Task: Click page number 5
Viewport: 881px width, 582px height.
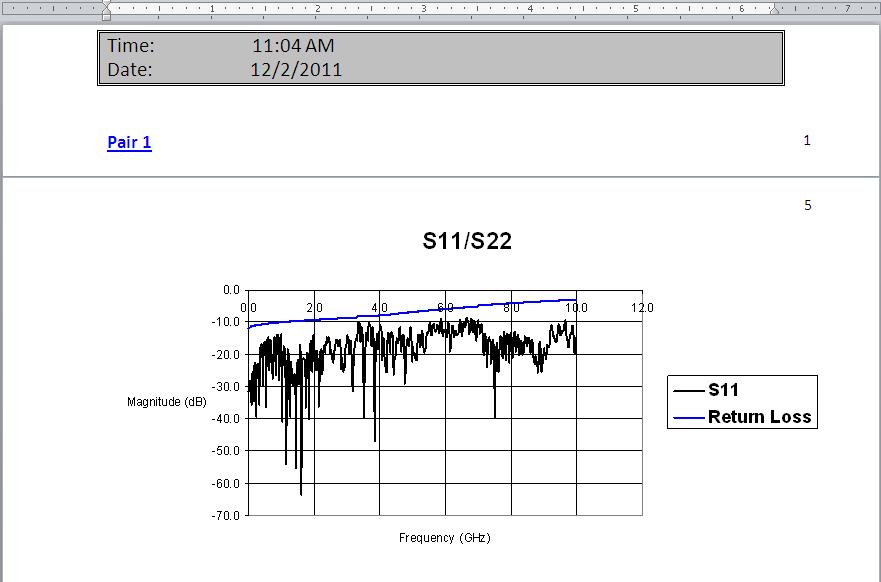Action: (x=807, y=205)
